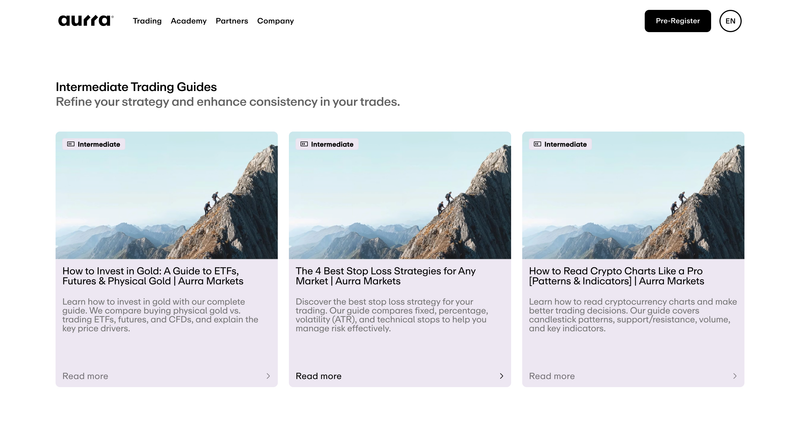Image resolution: width=800 pixels, height=427 pixels.
Task: Open the Trading menu
Action: 147,21
